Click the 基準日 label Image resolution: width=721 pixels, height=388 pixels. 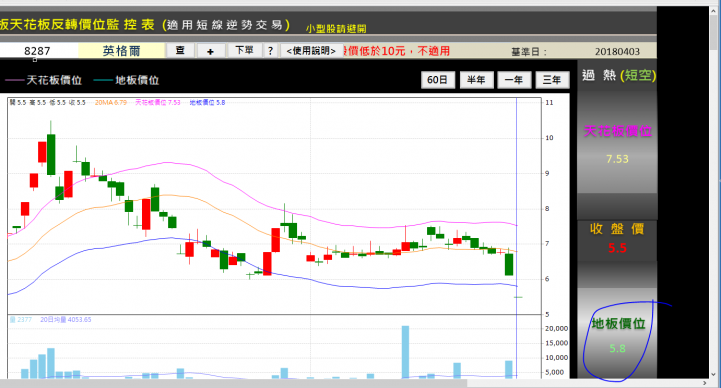529,52
